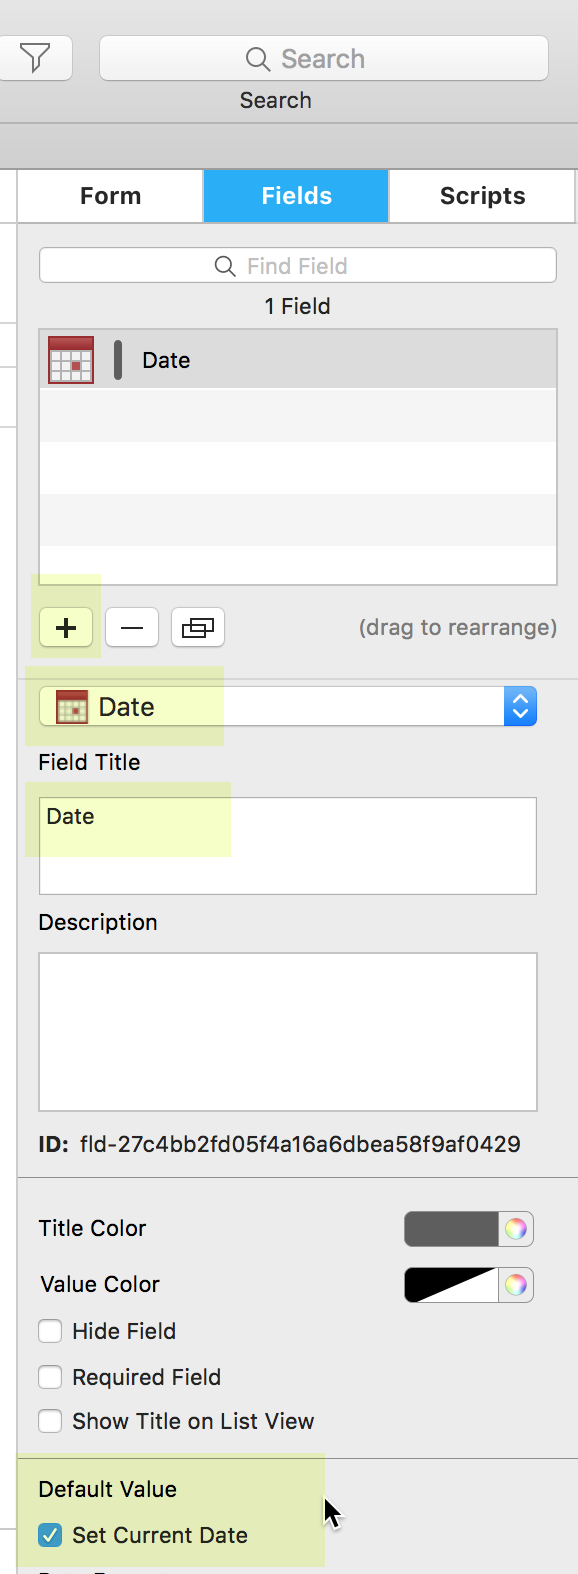Click the Title Color gray swatch
This screenshot has height=1574, width=578.
coord(451,1229)
